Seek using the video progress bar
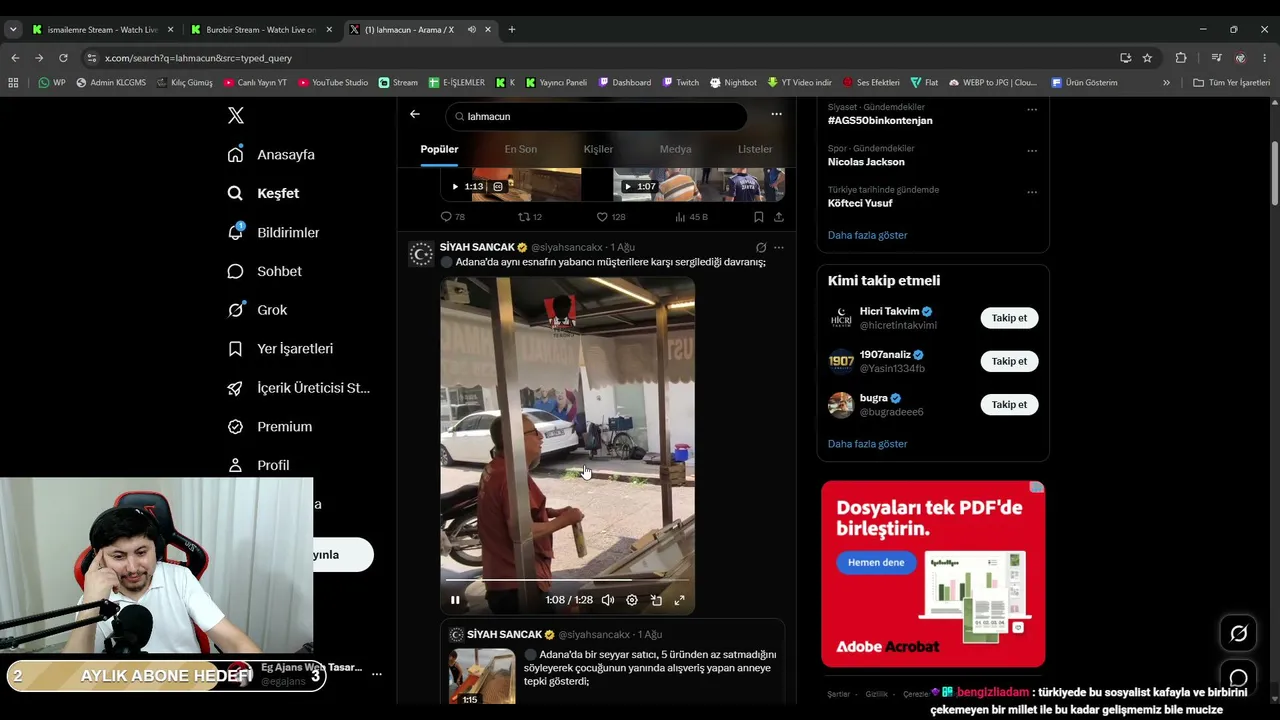The height and width of the screenshot is (720, 1280). click(567, 580)
